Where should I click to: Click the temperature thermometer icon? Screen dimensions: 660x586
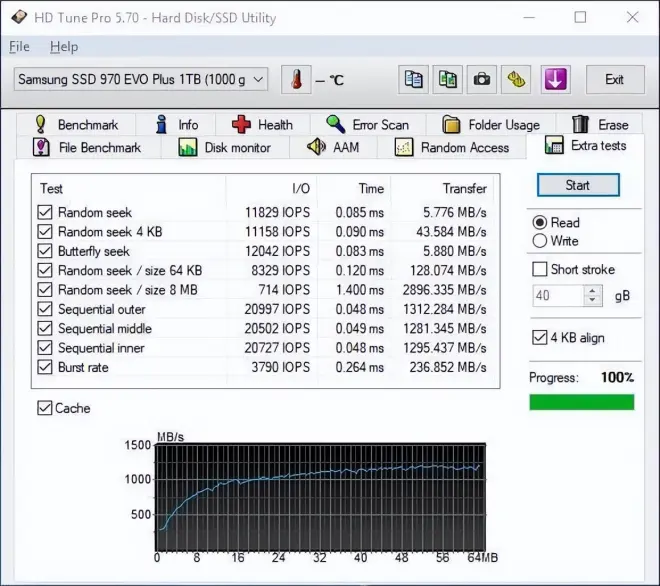(296, 80)
